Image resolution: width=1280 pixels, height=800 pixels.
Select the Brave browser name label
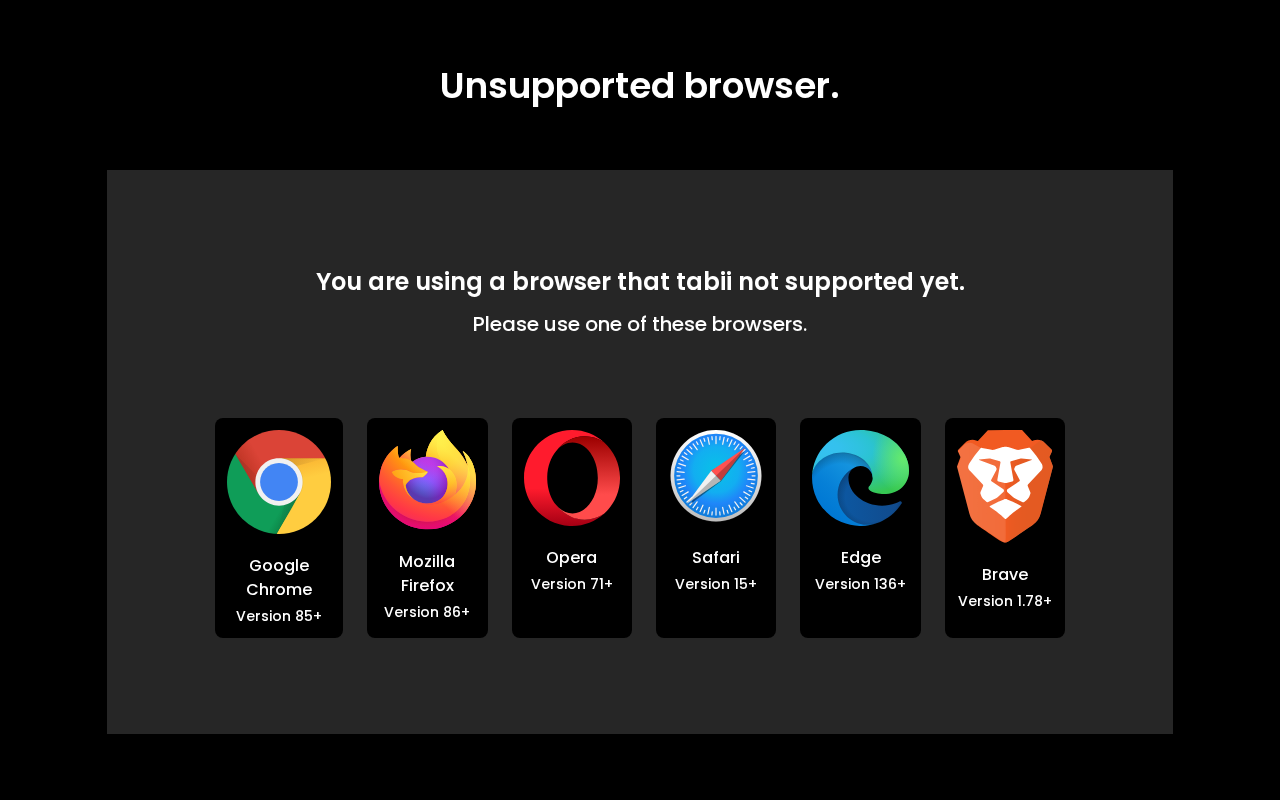(x=1005, y=575)
